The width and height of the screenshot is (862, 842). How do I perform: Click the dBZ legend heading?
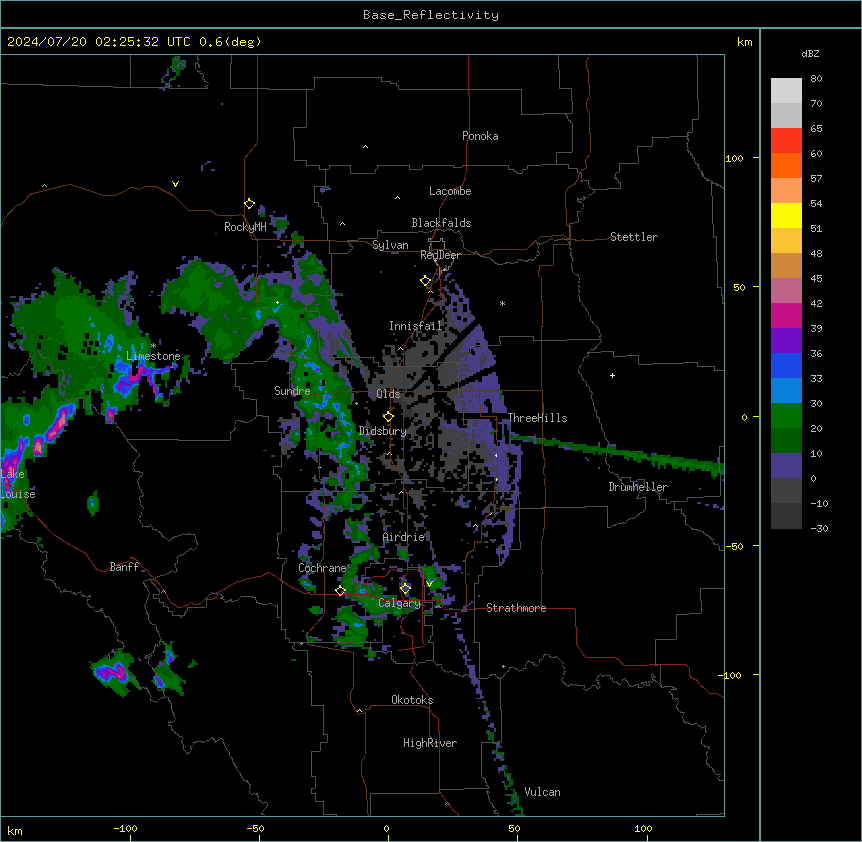[810, 53]
